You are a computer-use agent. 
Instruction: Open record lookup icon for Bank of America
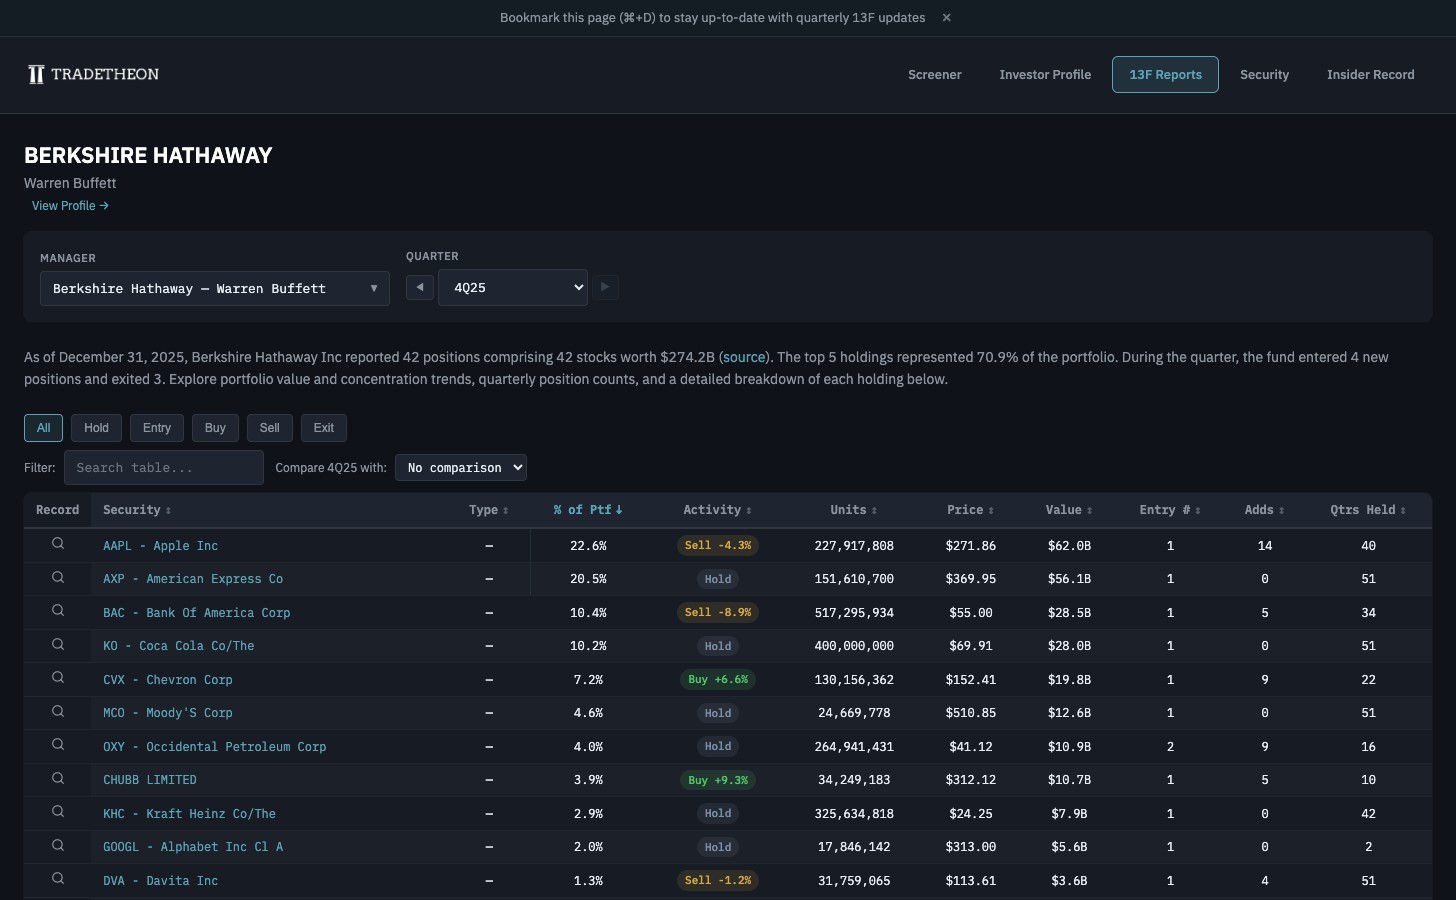[x=58, y=611]
